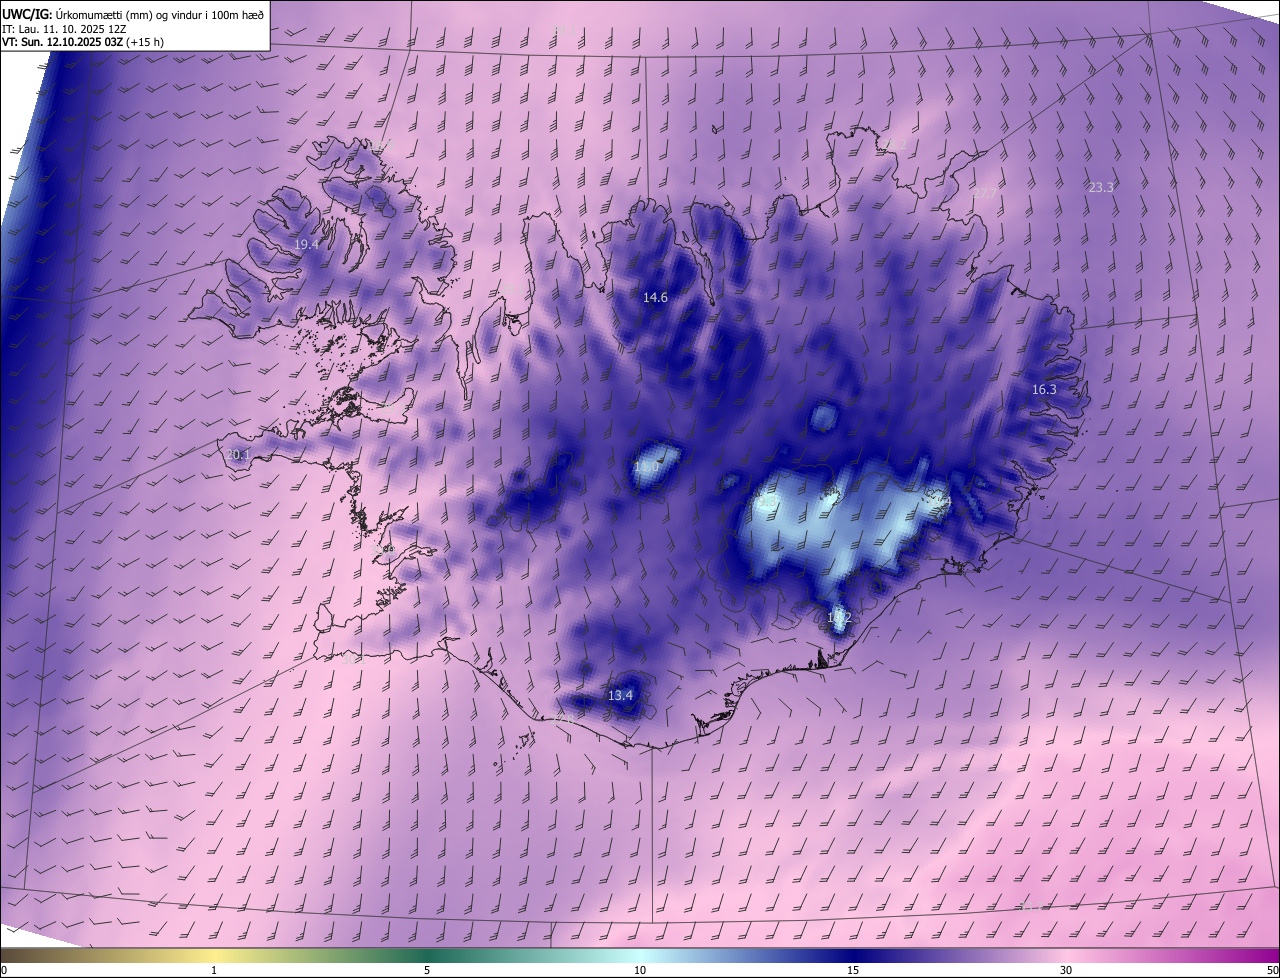Click the 13.4 value near the south coast
1280x978 pixels.
620,696
